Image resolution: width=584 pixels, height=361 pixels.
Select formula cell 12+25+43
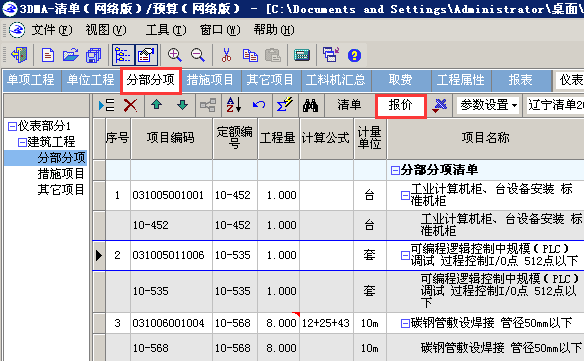[326, 323]
